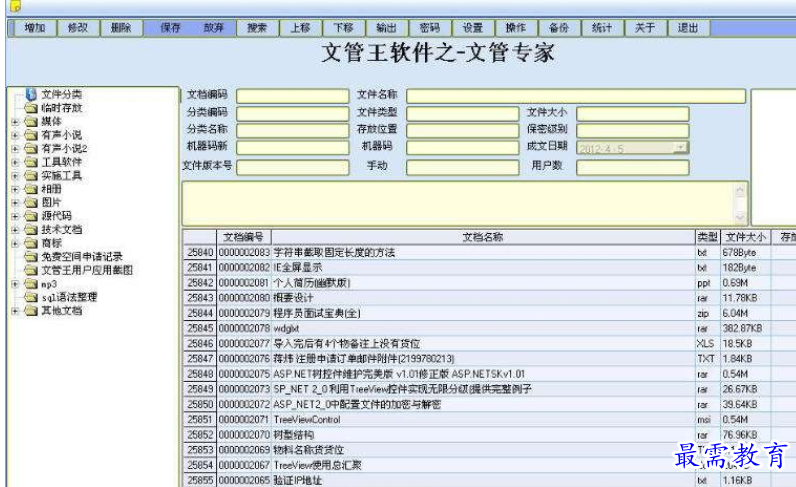
Task: Click the sql语法整理 folder icon
Action: 31,297
